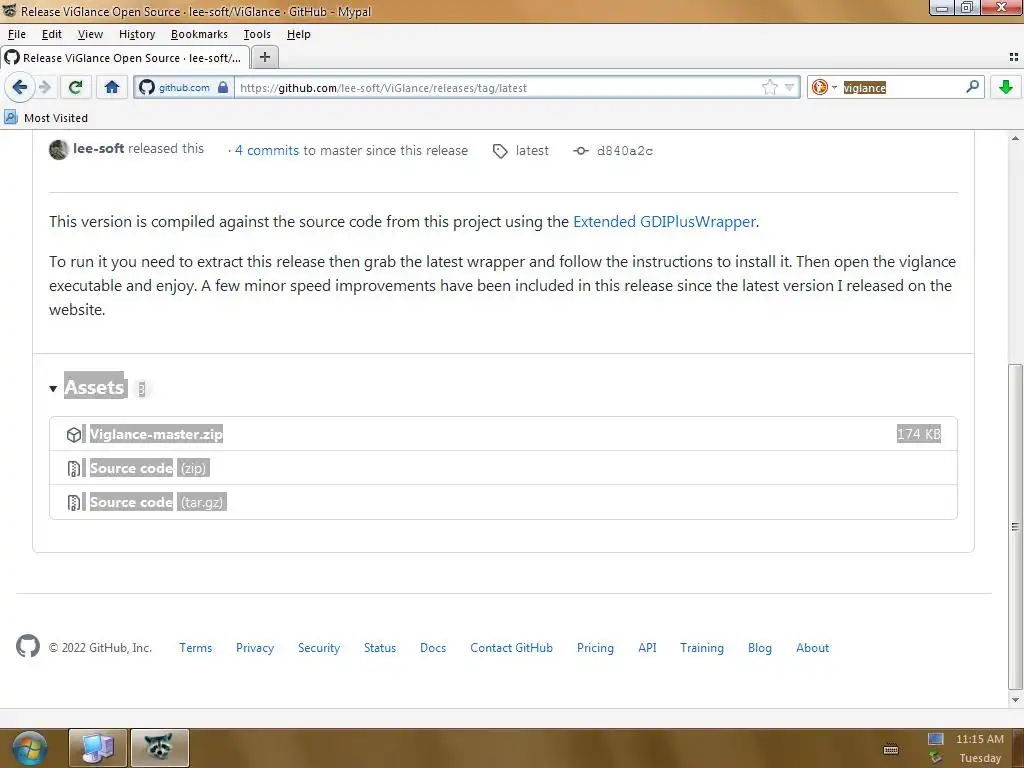
Task: Click the GitHub footer logo
Action: point(28,646)
